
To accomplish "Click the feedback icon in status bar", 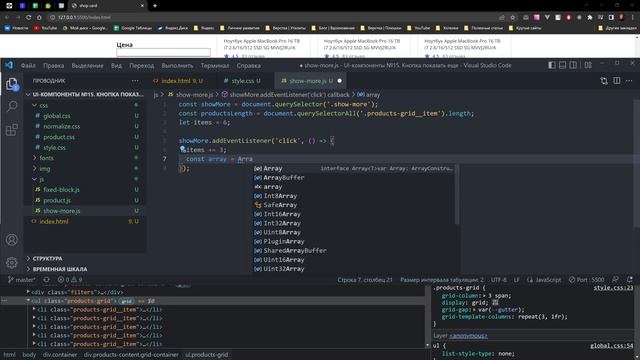I will click(615, 280).
